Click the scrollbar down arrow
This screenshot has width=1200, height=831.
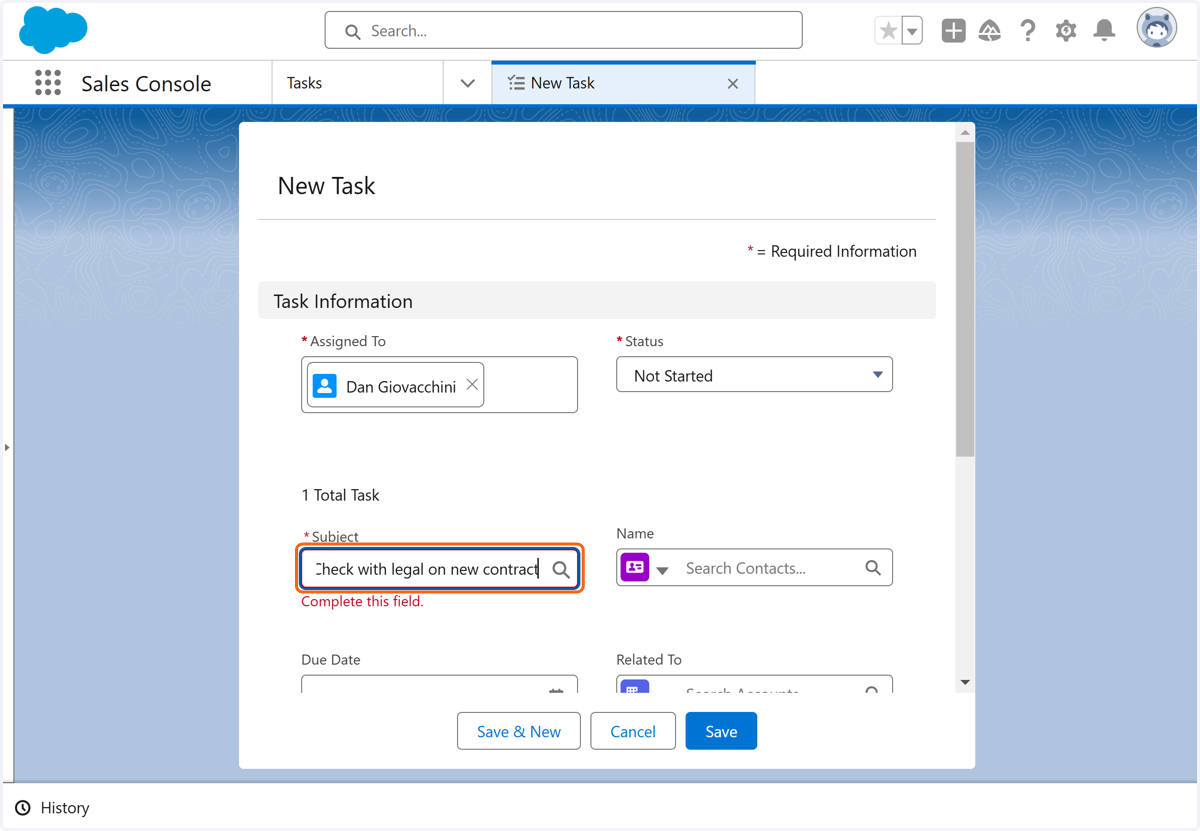click(x=965, y=682)
